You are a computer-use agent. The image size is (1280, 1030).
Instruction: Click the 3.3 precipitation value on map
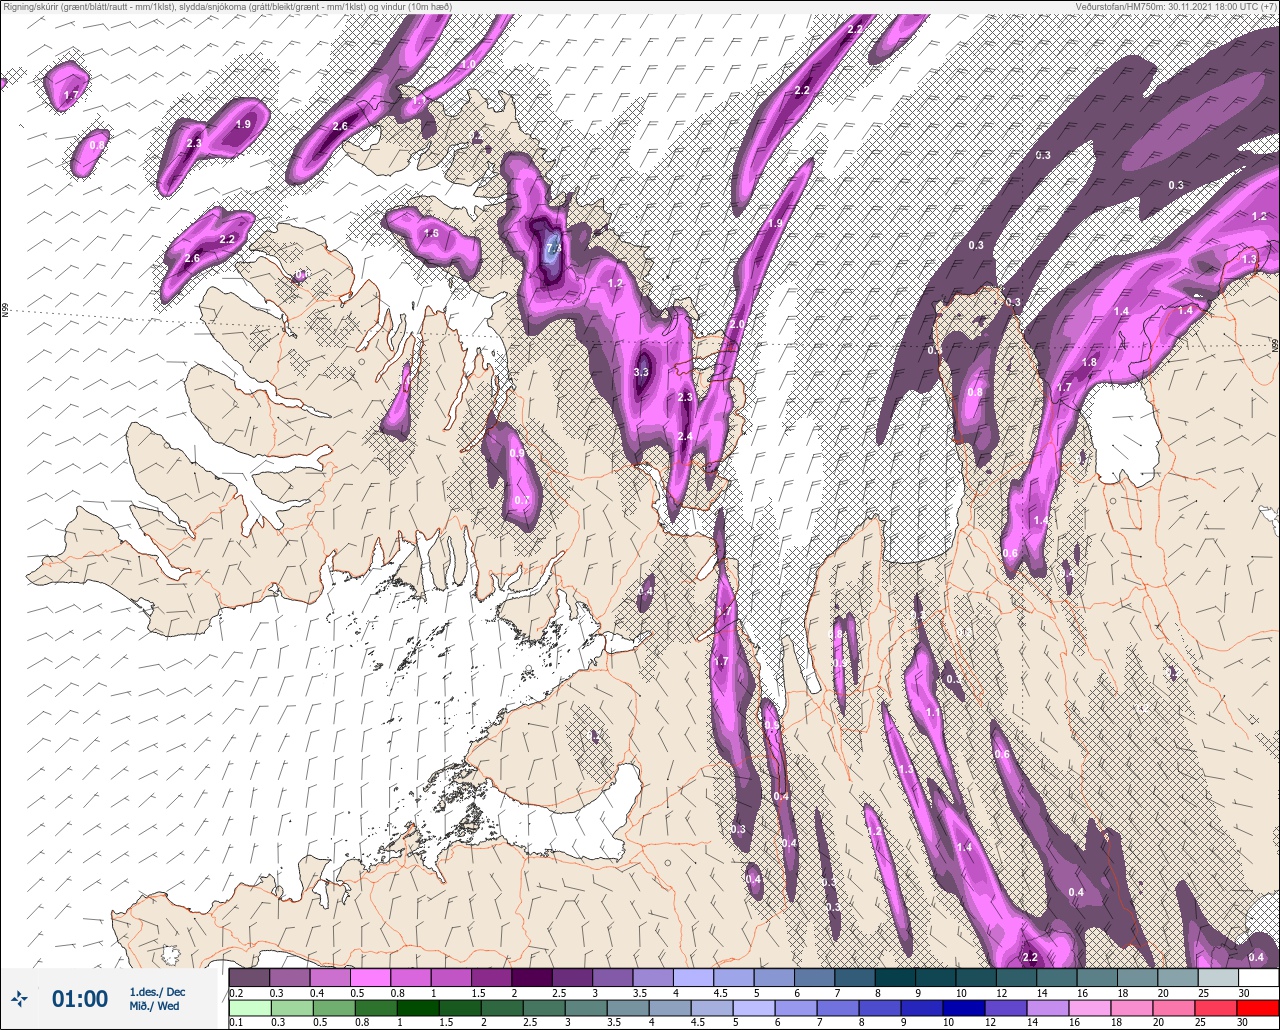click(641, 372)
